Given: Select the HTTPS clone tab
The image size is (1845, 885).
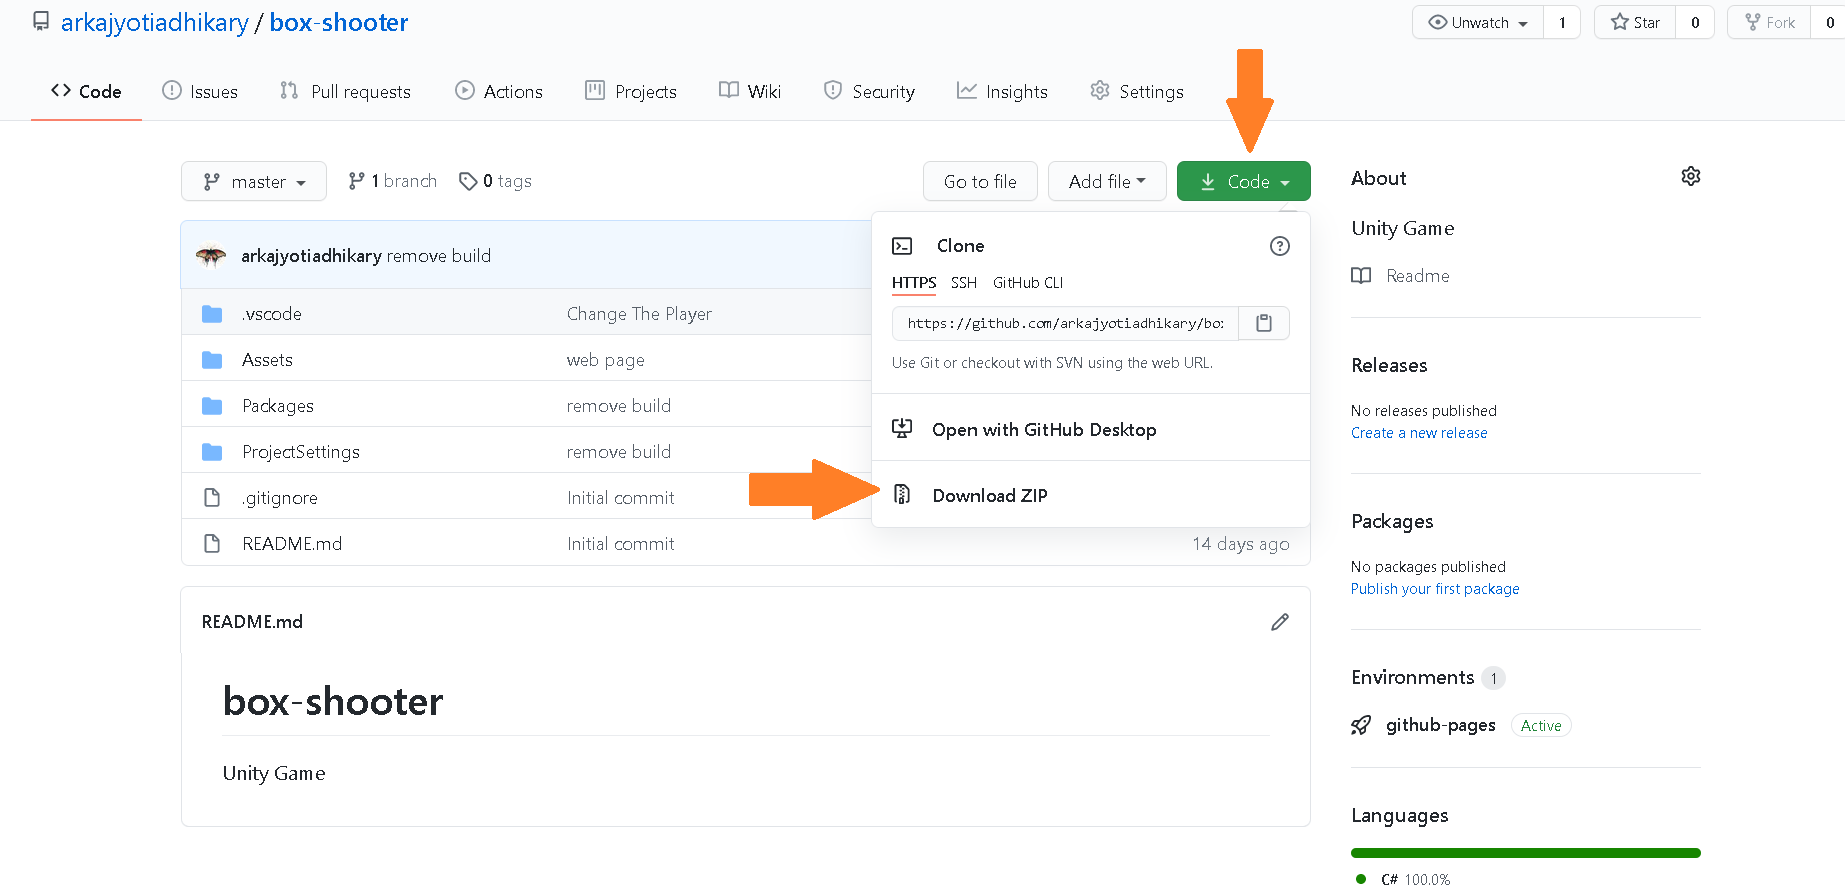Looking at the screenshot, I should point(914,283).
